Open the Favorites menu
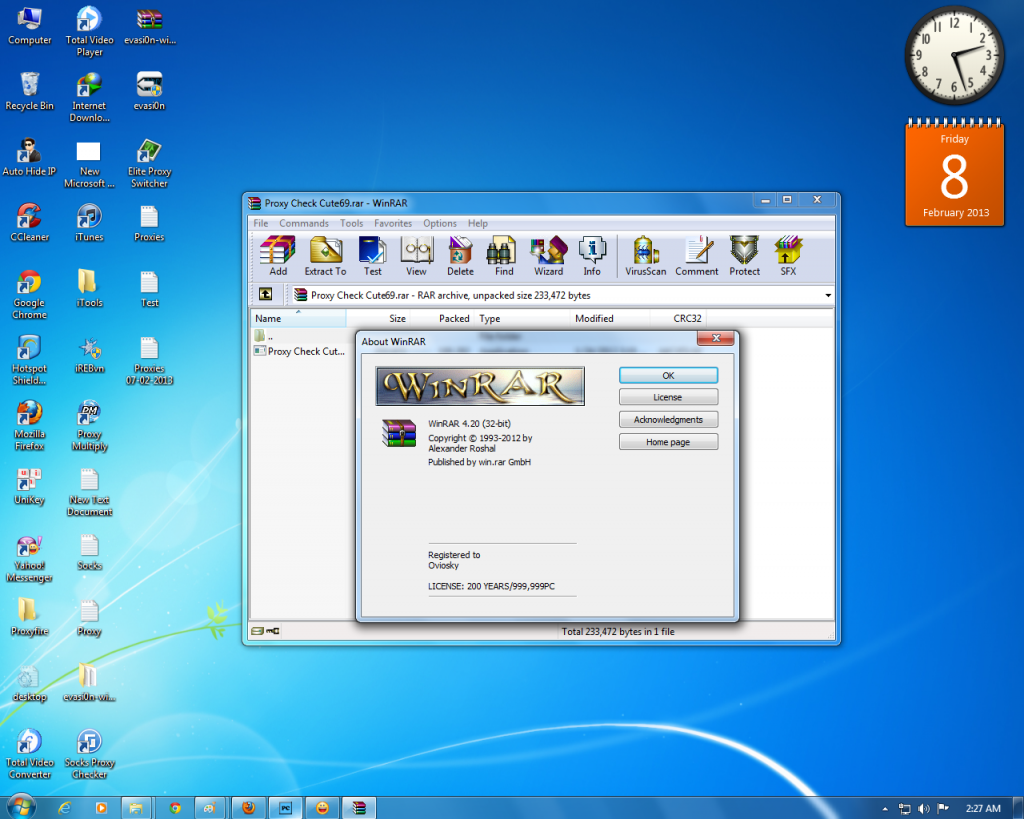 click(392, 223)
